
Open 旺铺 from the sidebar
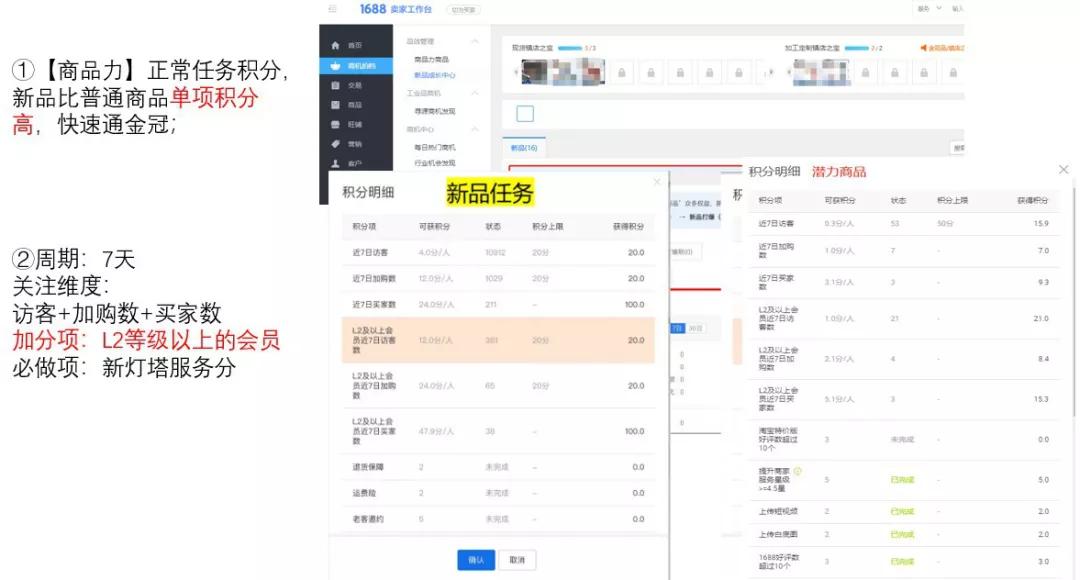click(334, 125)
